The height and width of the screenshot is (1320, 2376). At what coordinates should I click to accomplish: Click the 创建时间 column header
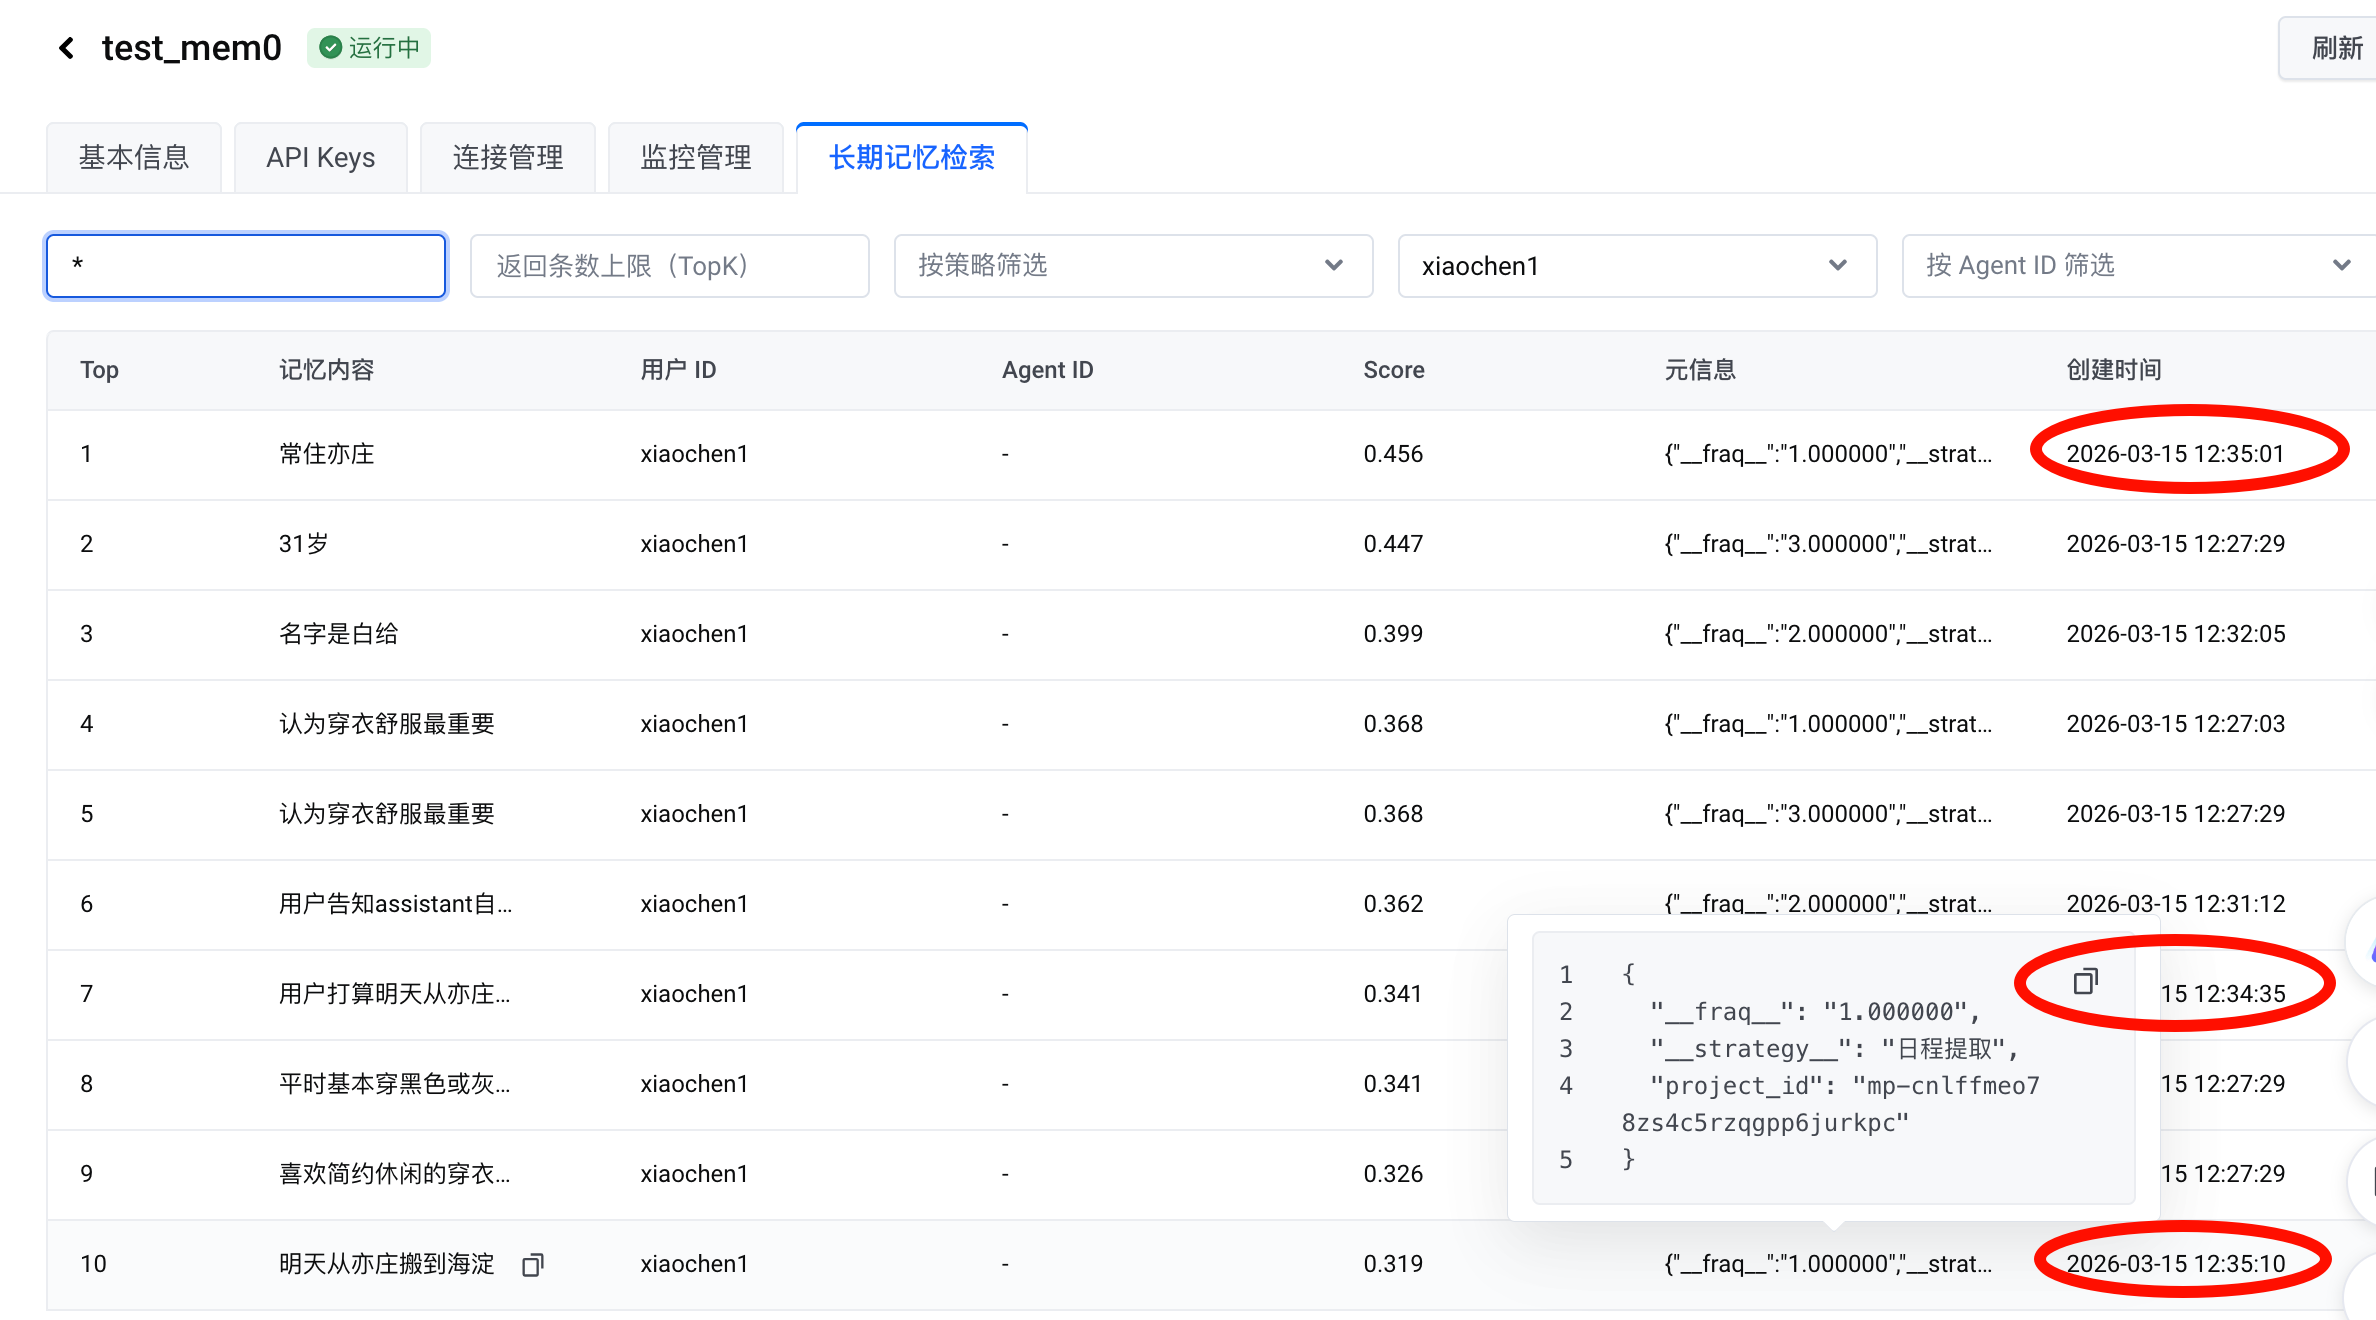click(2113, 370)
